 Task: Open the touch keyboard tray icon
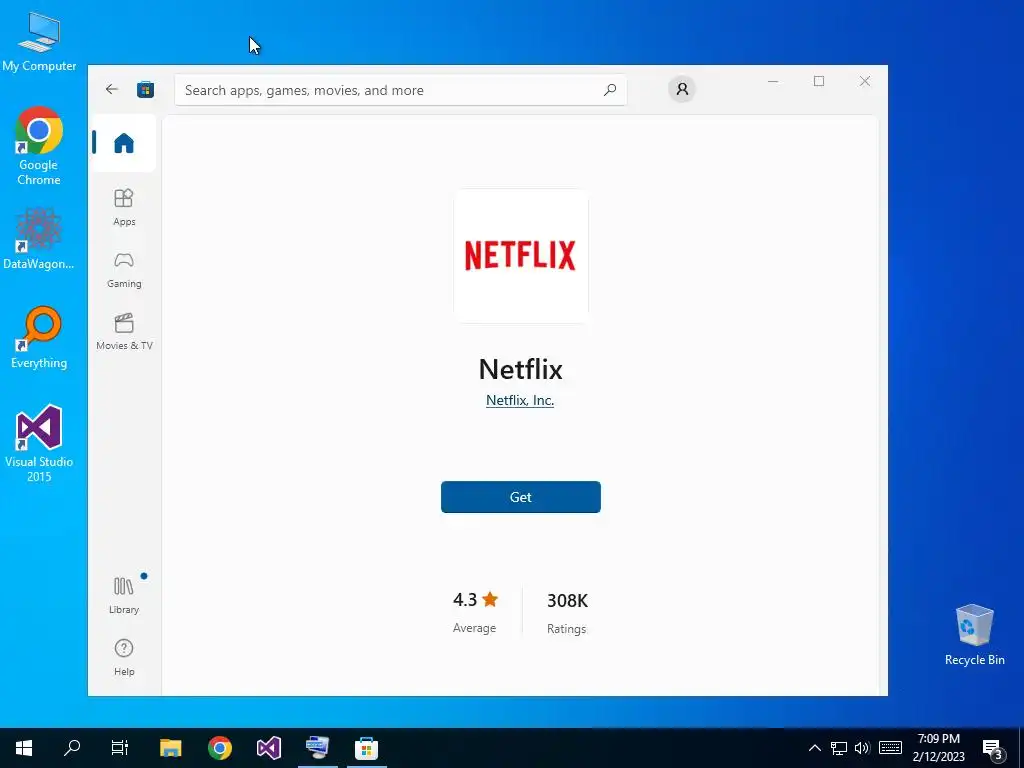(890, 748)
